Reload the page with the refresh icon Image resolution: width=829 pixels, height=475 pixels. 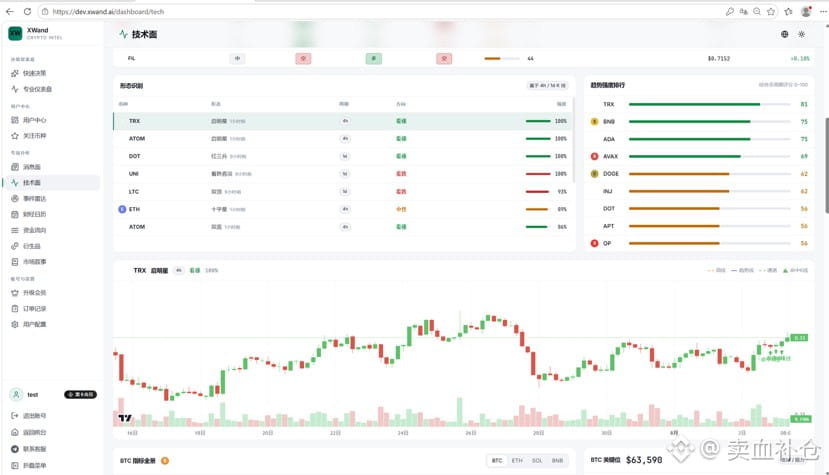click(27, 11)
